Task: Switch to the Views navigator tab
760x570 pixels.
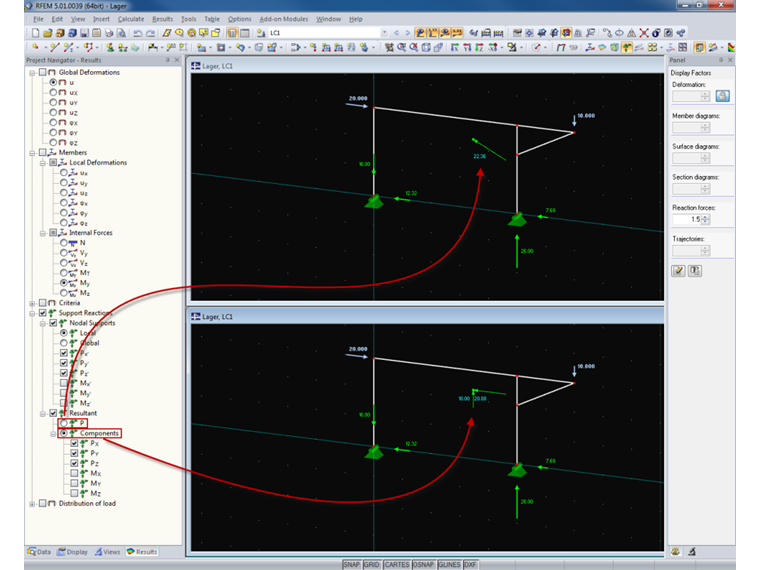Action: click(x=108, y=552)
